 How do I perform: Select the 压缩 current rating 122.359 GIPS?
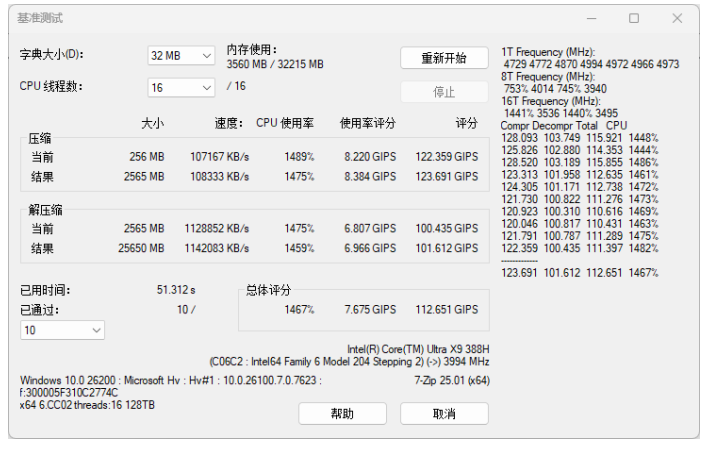(446, 157)
